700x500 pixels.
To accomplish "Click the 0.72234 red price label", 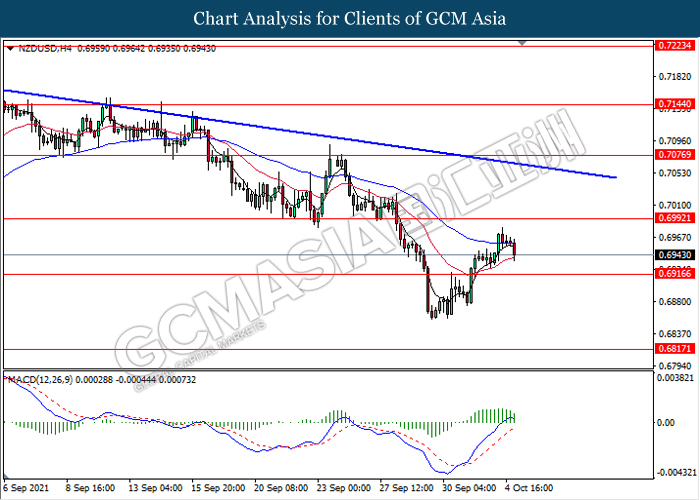I will 675,45.
